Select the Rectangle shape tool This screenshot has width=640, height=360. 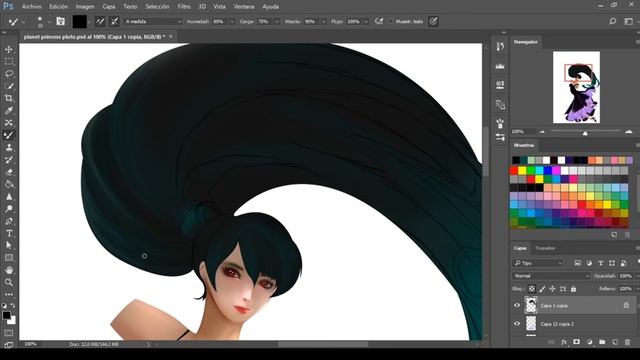(9, 258)
